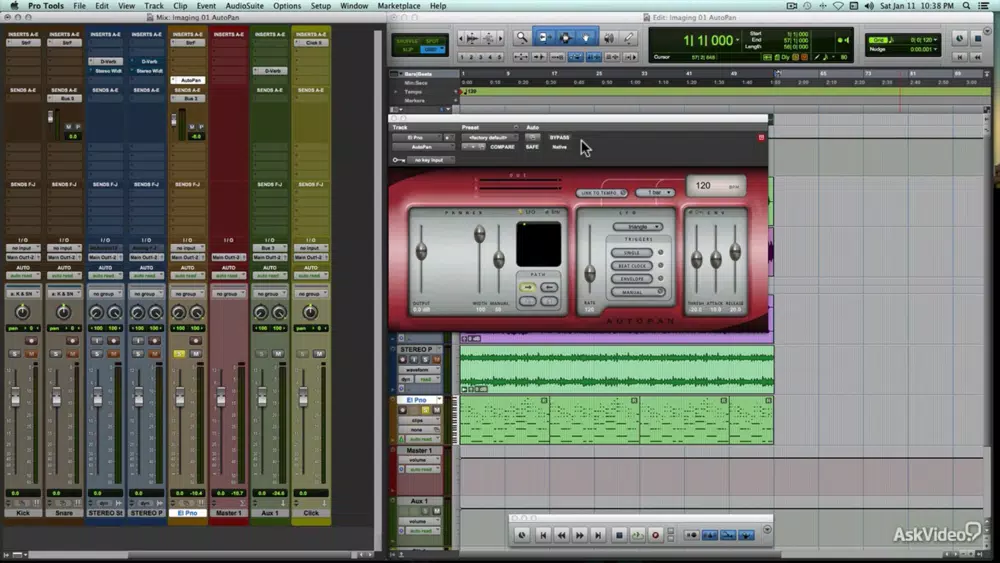Click the record button in transport window
This screenshot has height=563, width=1000.
(x=655, y=536)
